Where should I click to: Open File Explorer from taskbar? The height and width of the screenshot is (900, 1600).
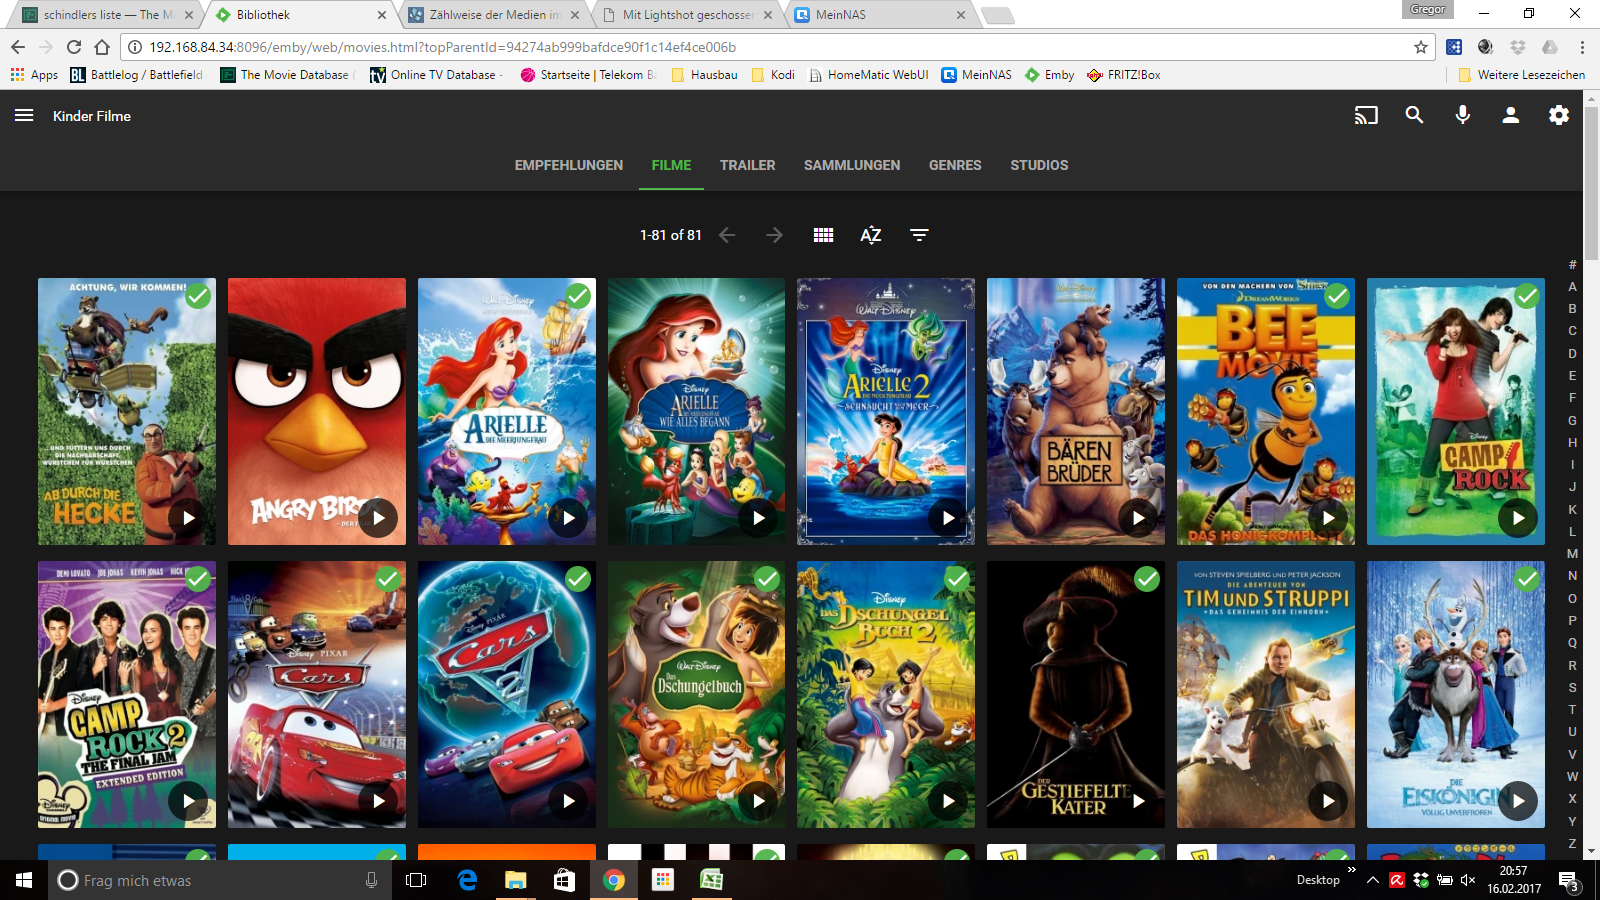coord(515,880)
